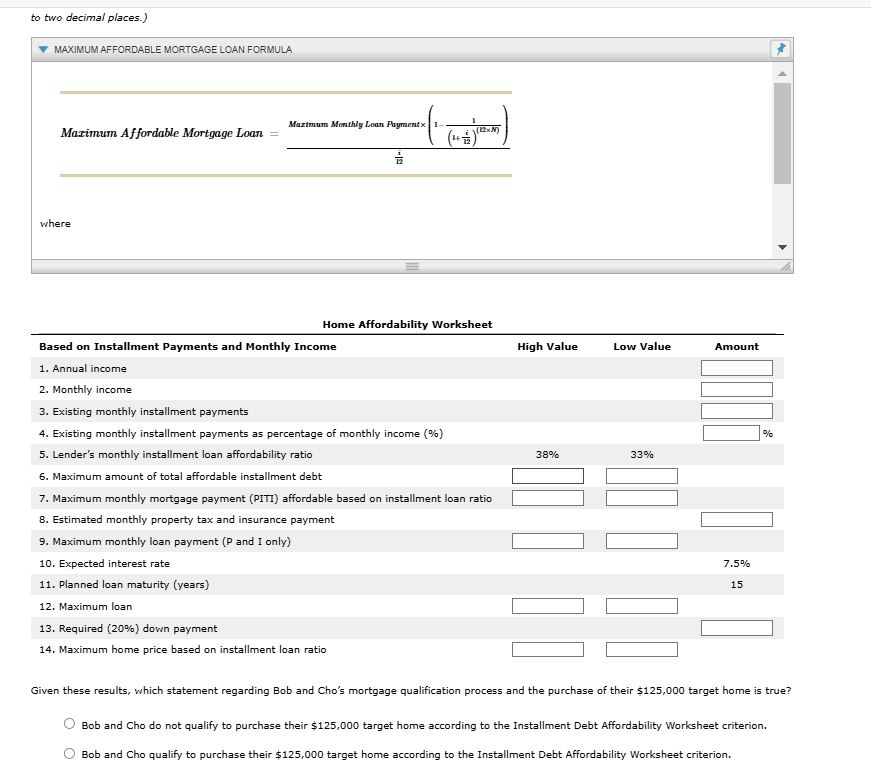Click the '15' planned loan maturity value
This screenshot has width=871, height=776.
pos(737,584)
